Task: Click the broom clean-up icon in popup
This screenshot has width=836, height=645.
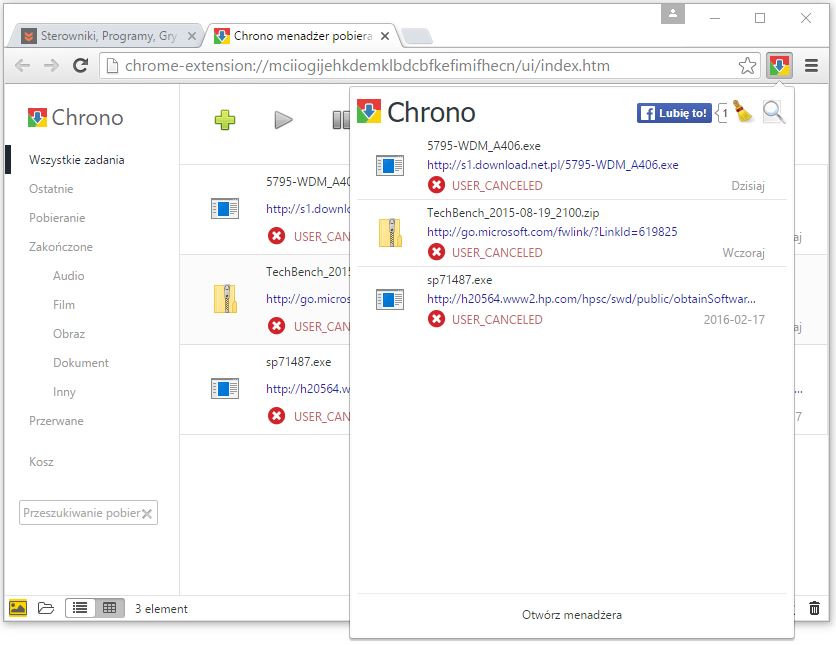Action: (742, 111)
